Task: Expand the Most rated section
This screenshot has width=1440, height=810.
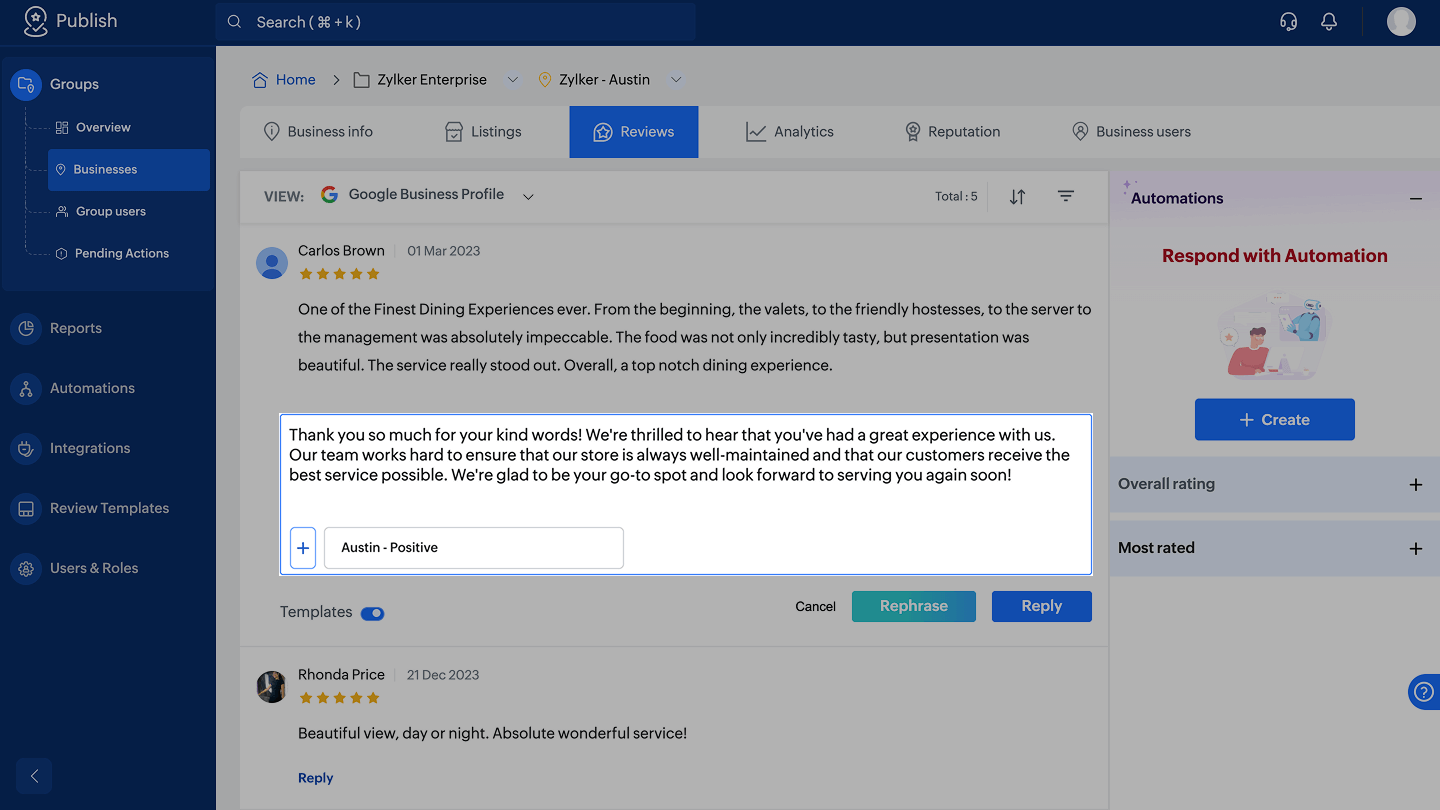Action: coord(1416,549)
